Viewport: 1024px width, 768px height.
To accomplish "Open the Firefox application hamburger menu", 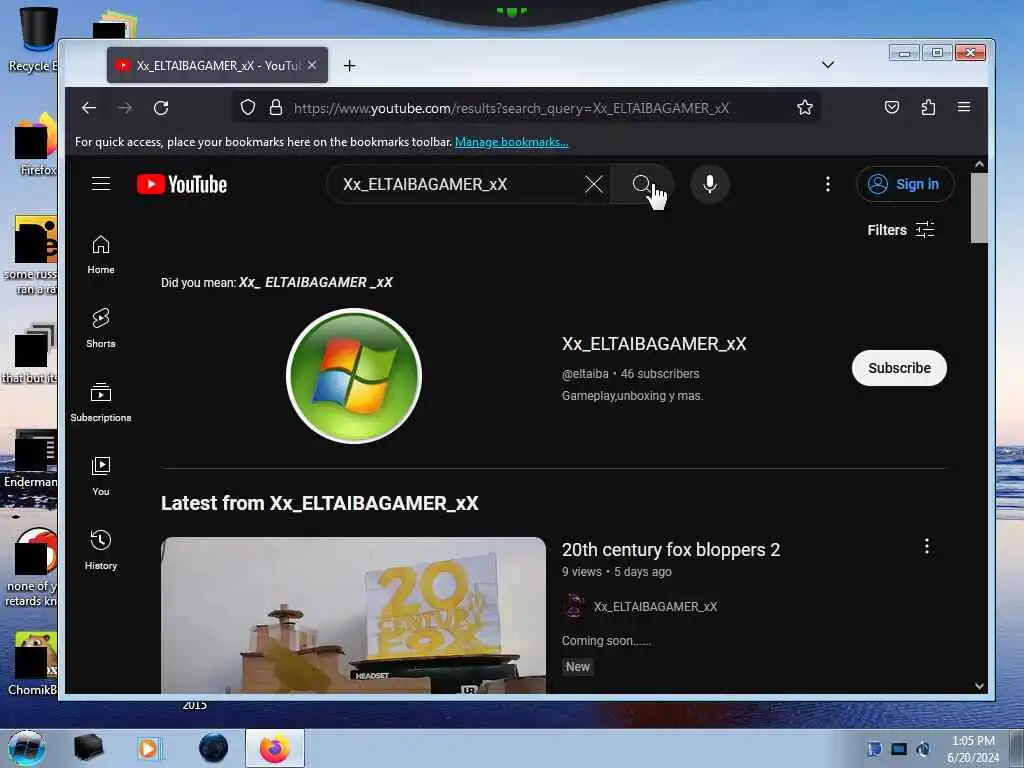I will (963, 107).
